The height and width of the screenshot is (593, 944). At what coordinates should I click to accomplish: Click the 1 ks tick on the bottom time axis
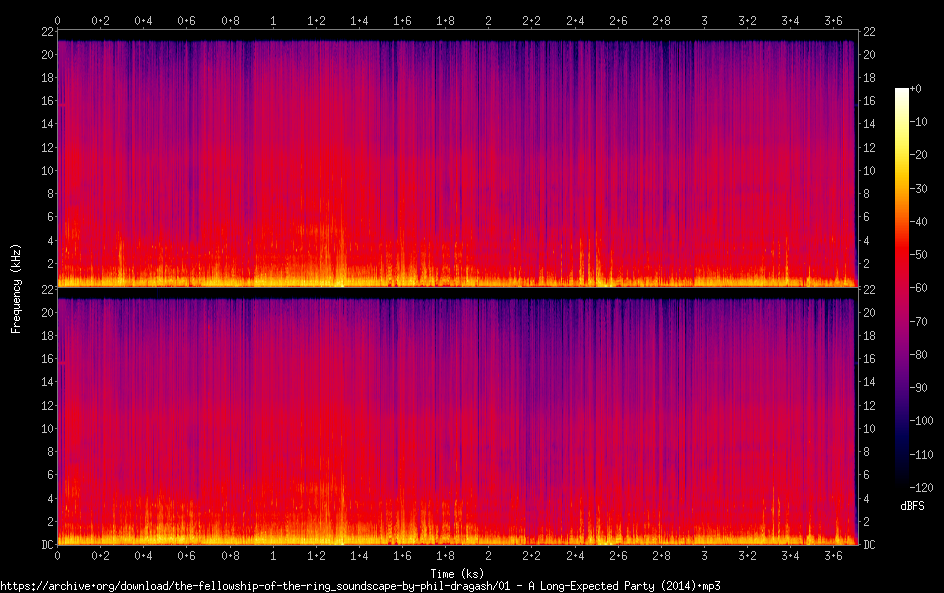tap(273, 555)
